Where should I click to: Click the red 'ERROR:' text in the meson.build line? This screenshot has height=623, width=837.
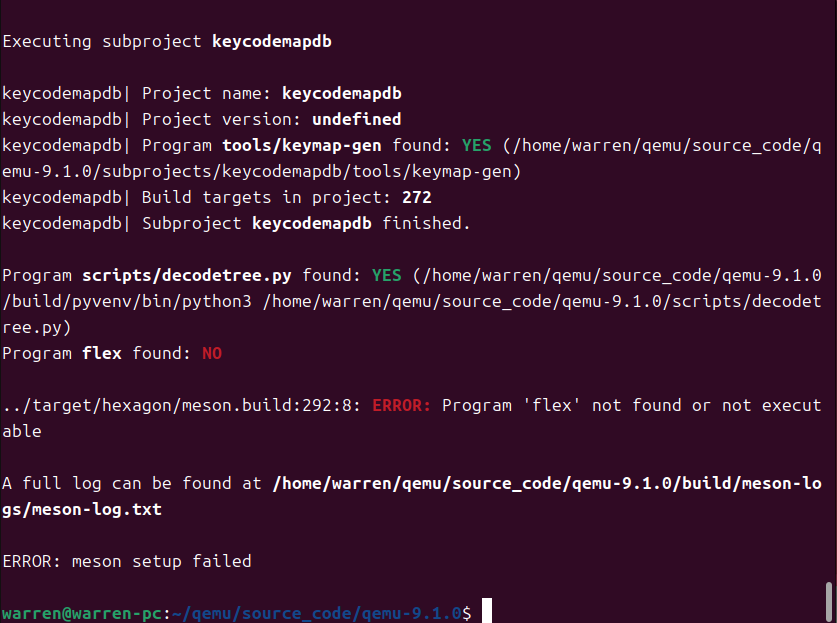[x=401, y=405]
